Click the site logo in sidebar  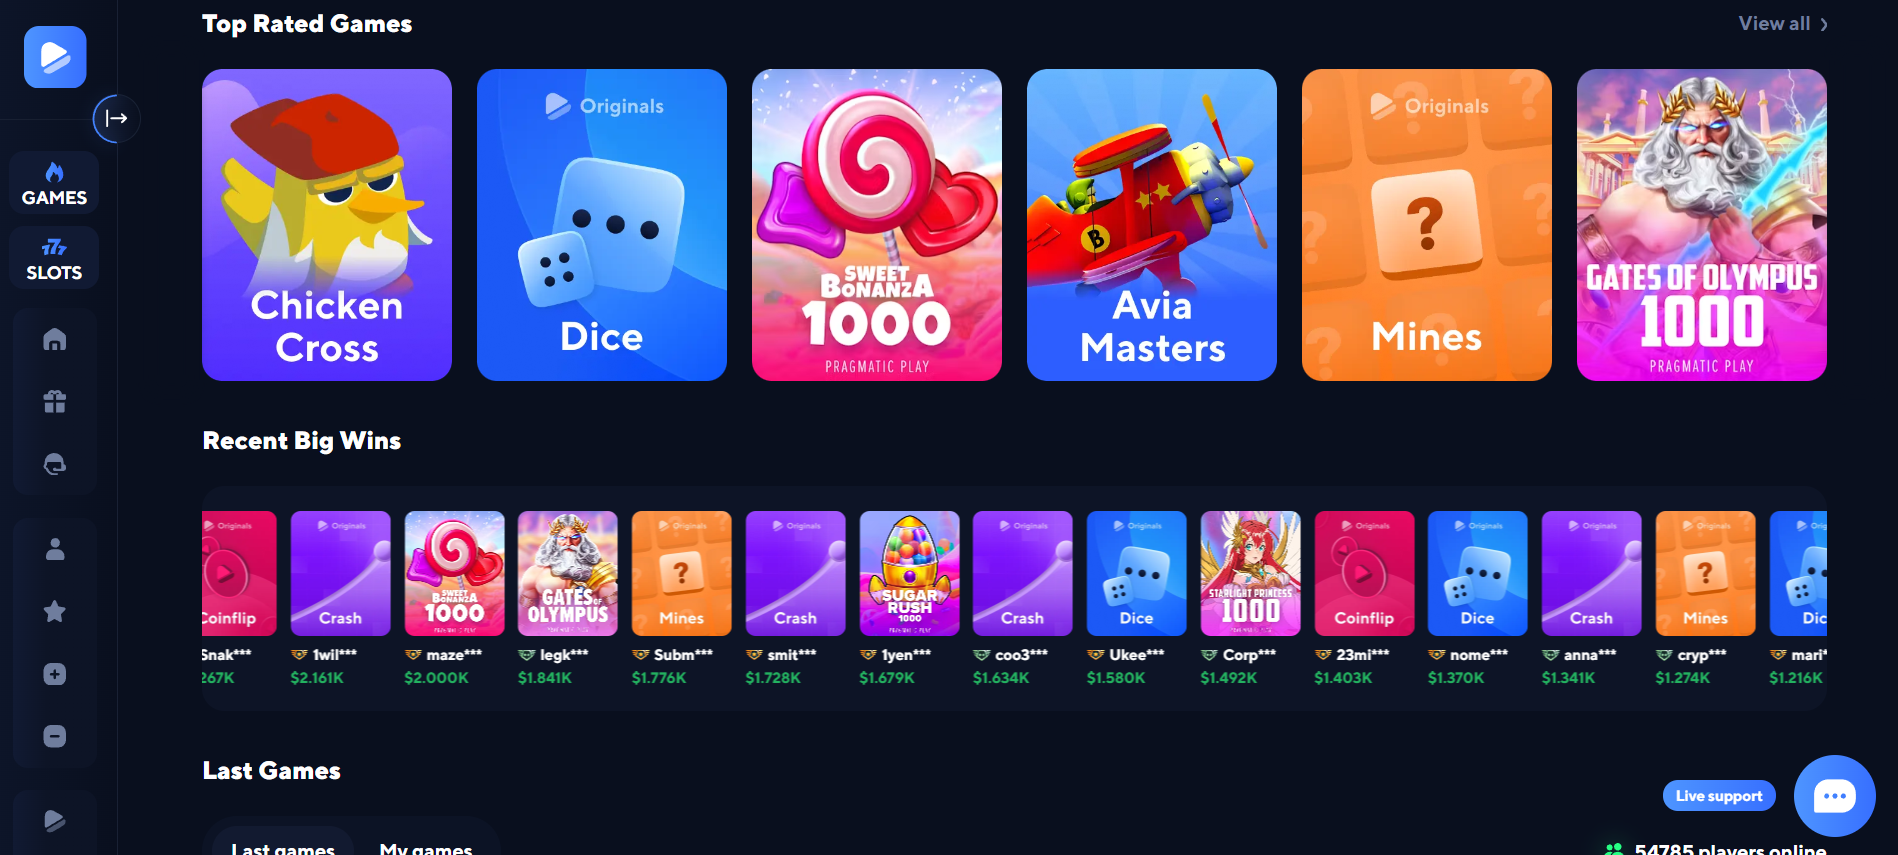pos(55,57)
